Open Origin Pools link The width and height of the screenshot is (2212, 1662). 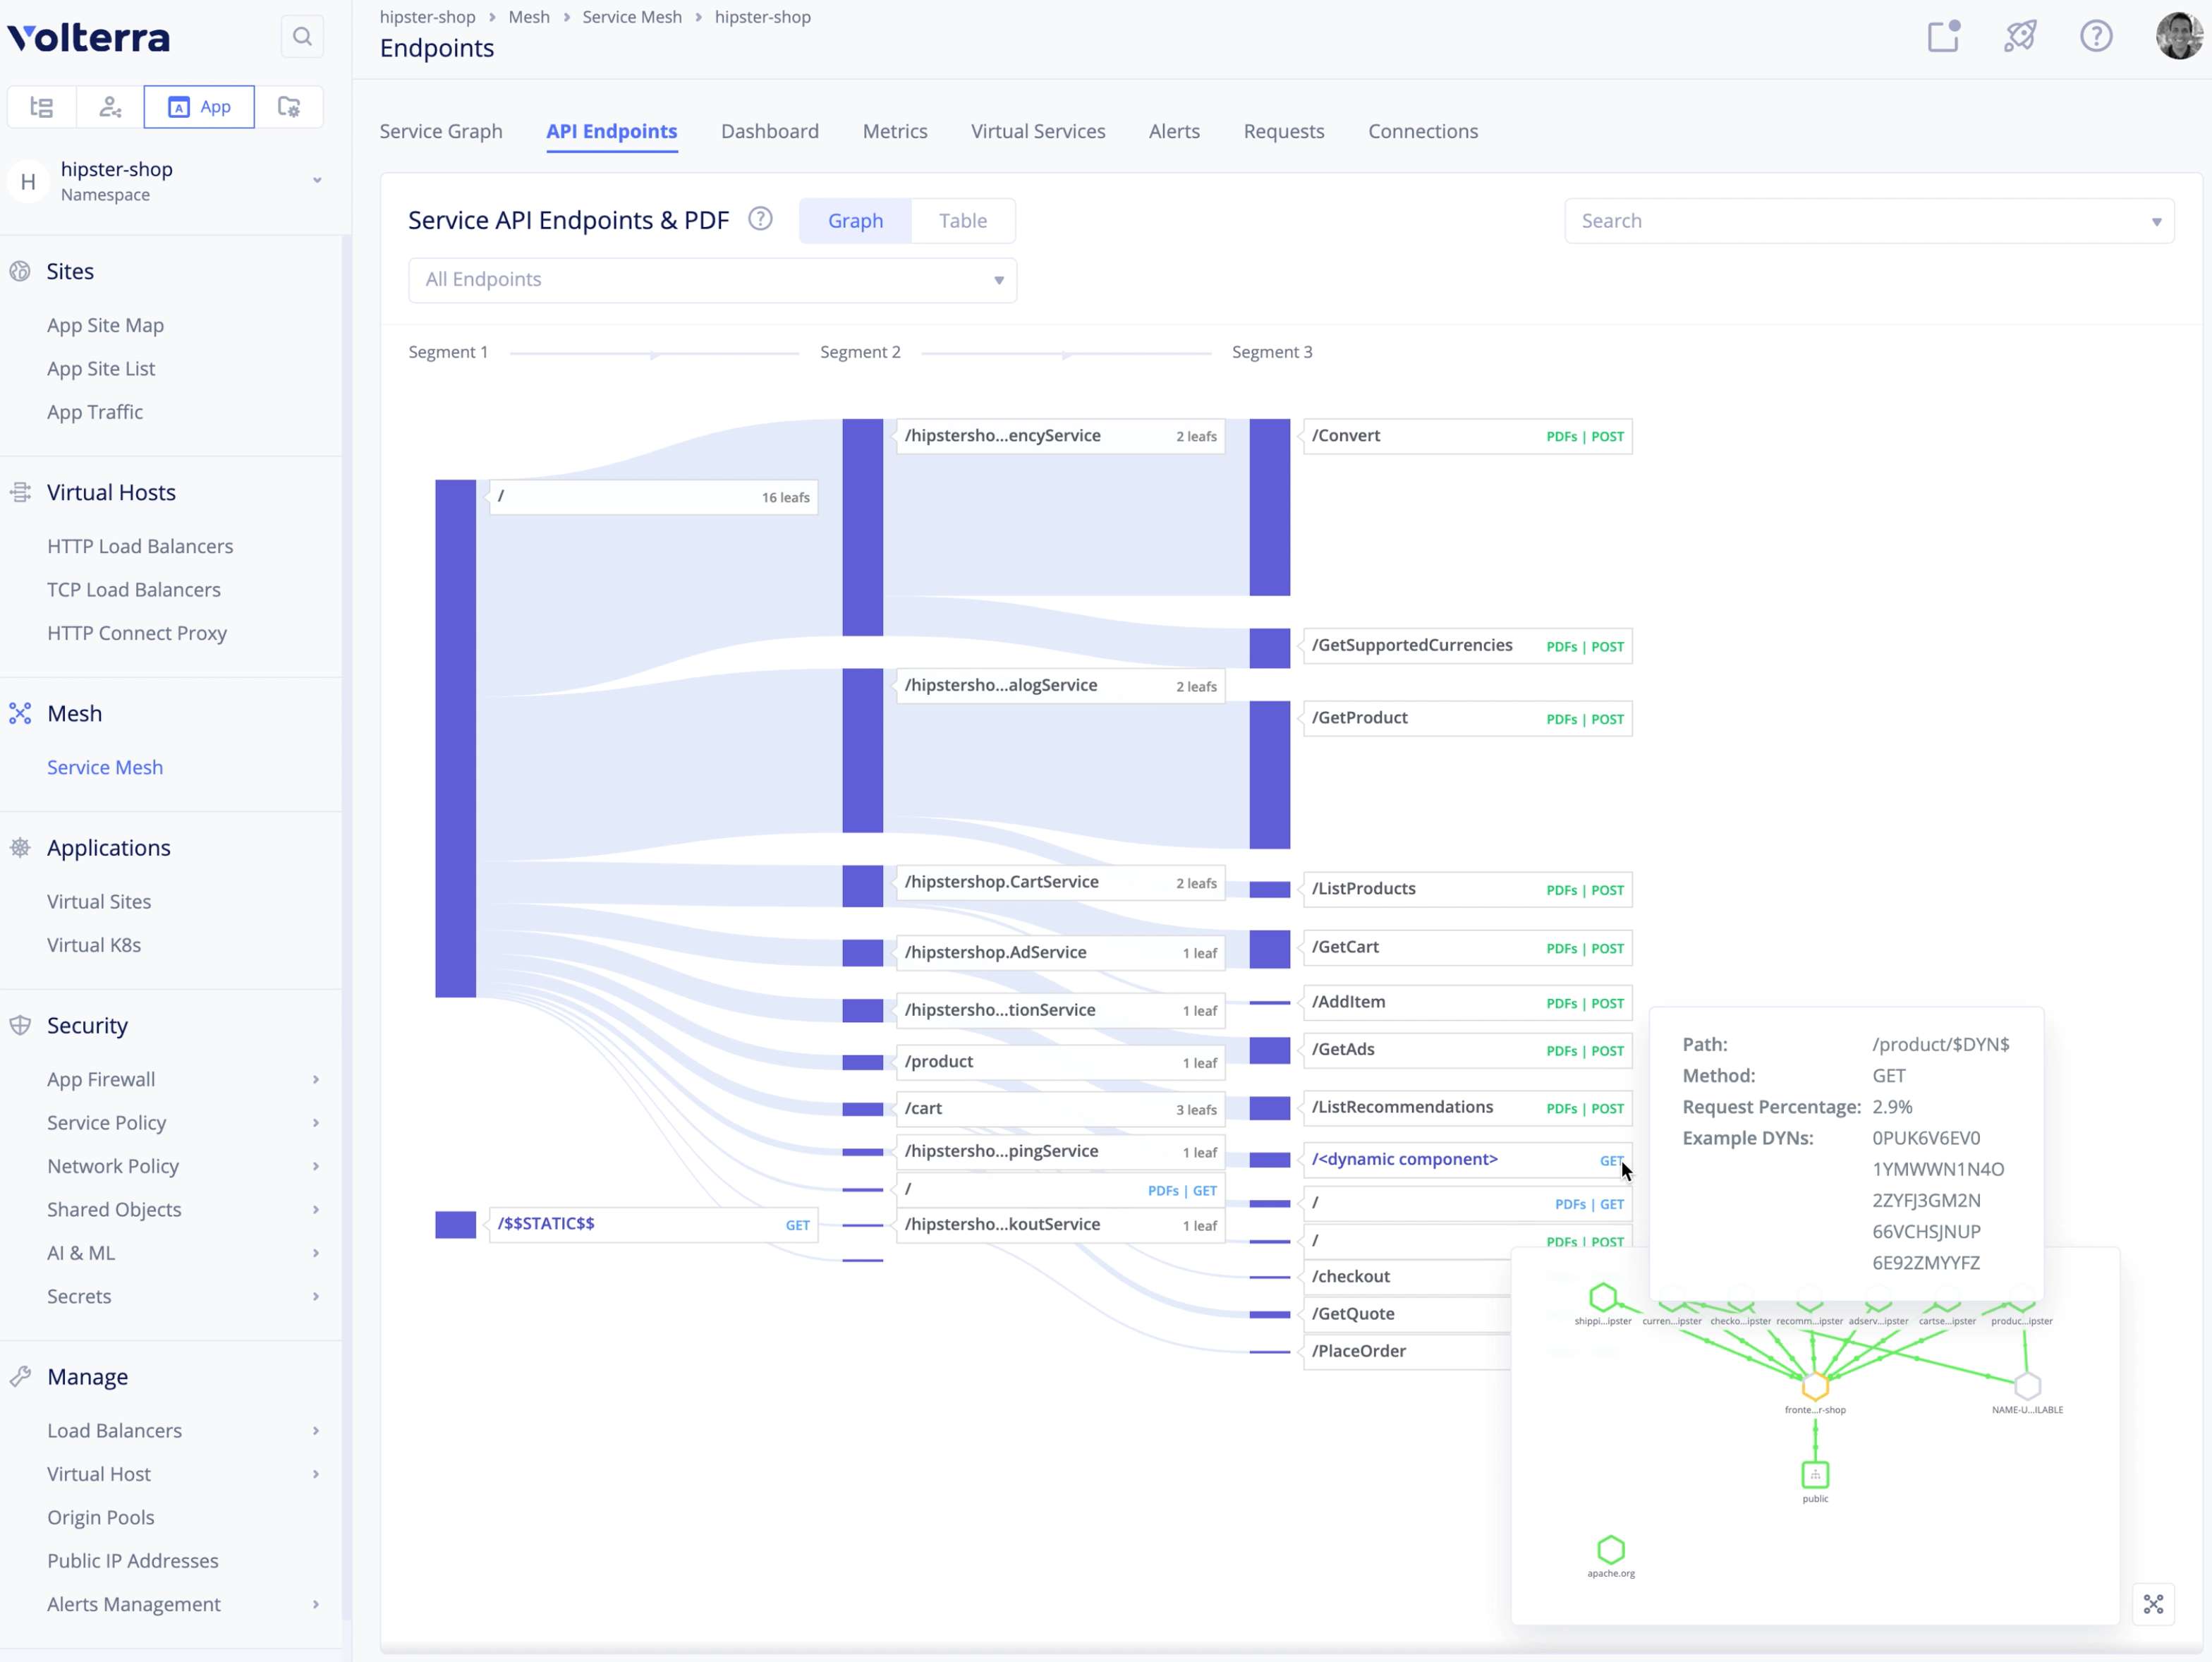click(x=101, y=1517)
